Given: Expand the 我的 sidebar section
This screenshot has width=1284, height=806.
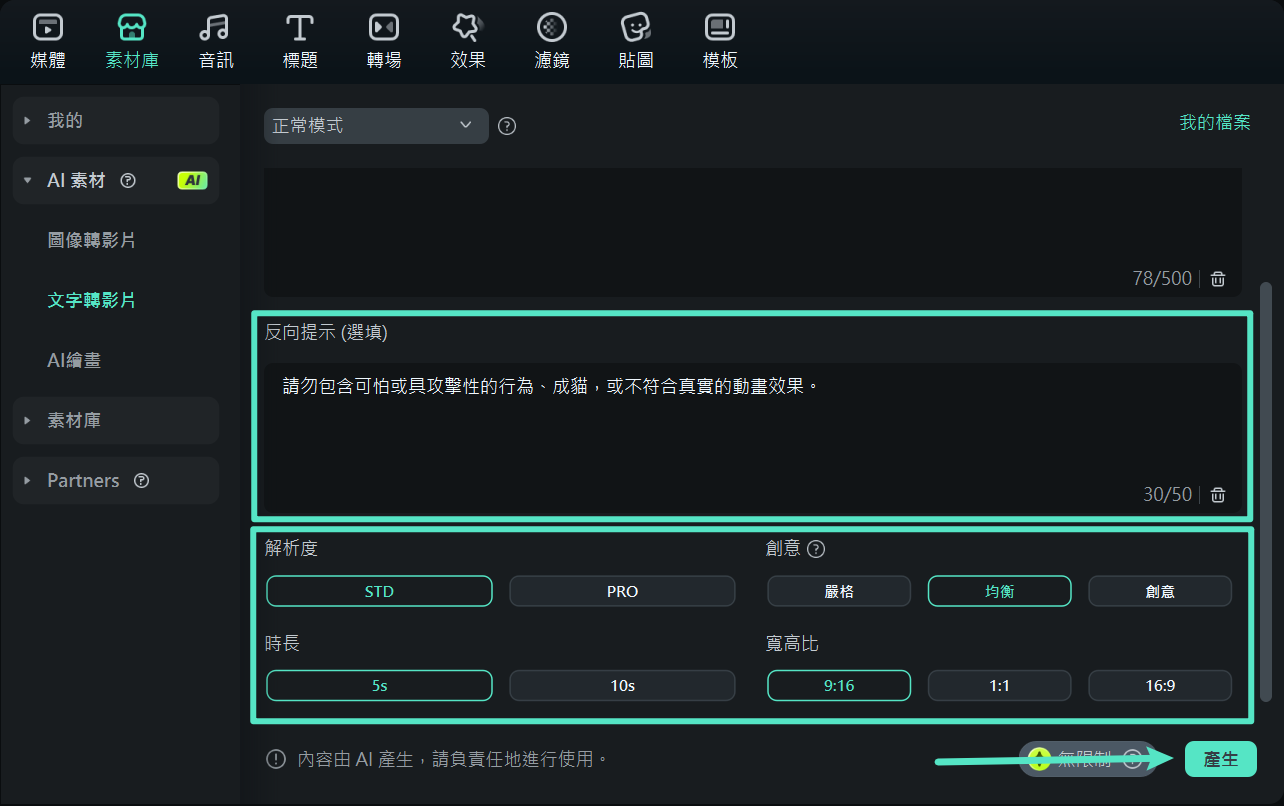Looking at the screenshot, I should 116,121.
